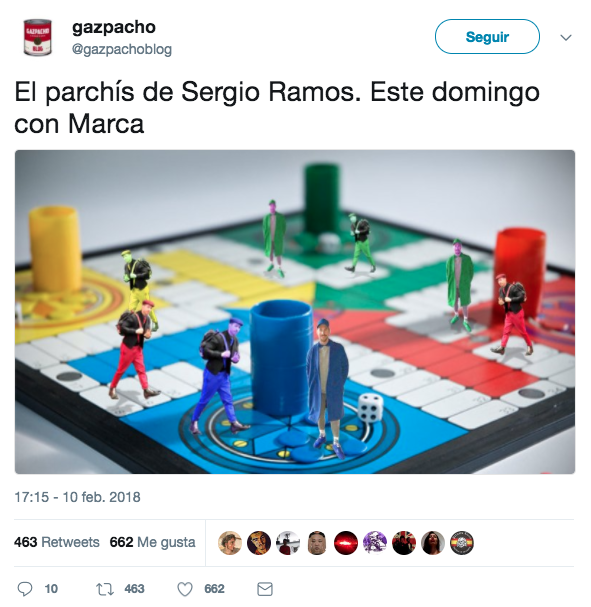Open the woman with dark hair avatar
The height and width of the screenshot is (607, 591).
[x=433, y=542]
